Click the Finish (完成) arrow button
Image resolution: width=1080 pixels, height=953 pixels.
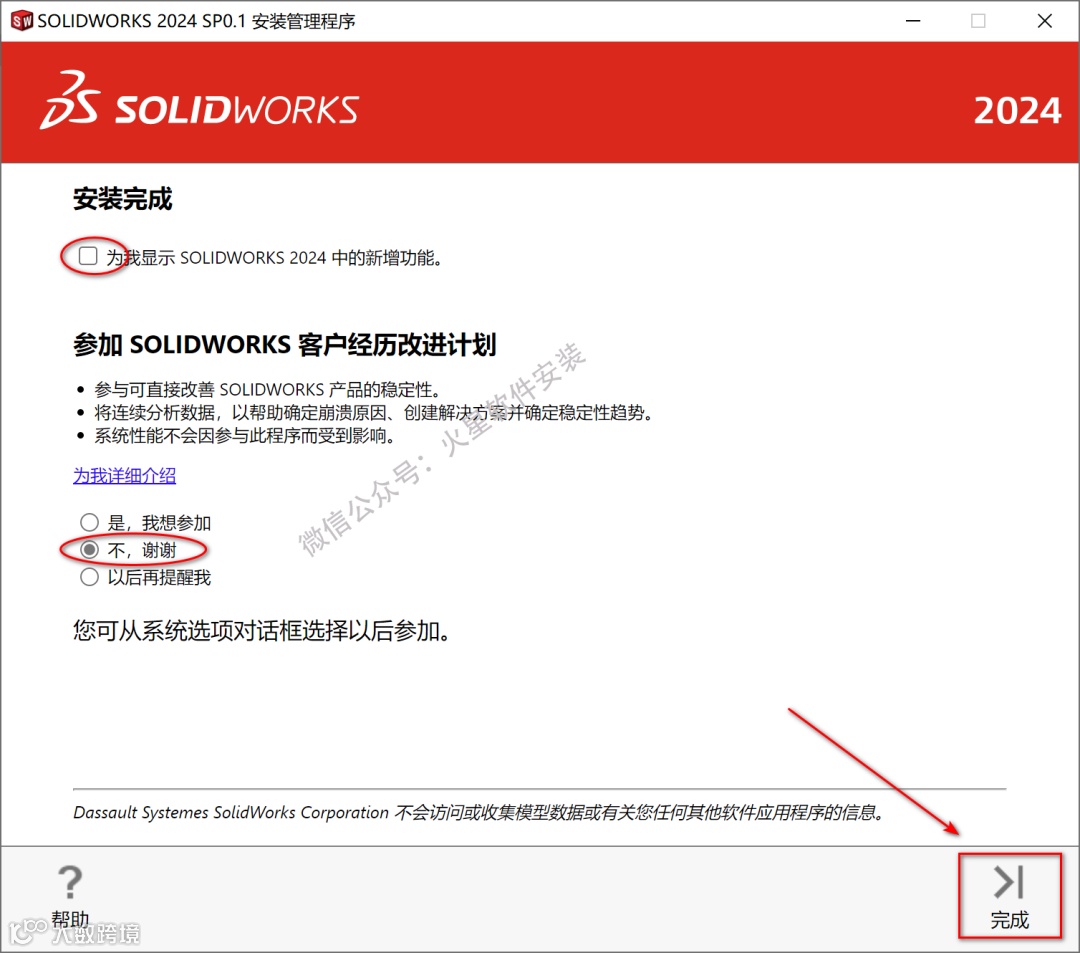(1010, 895)
